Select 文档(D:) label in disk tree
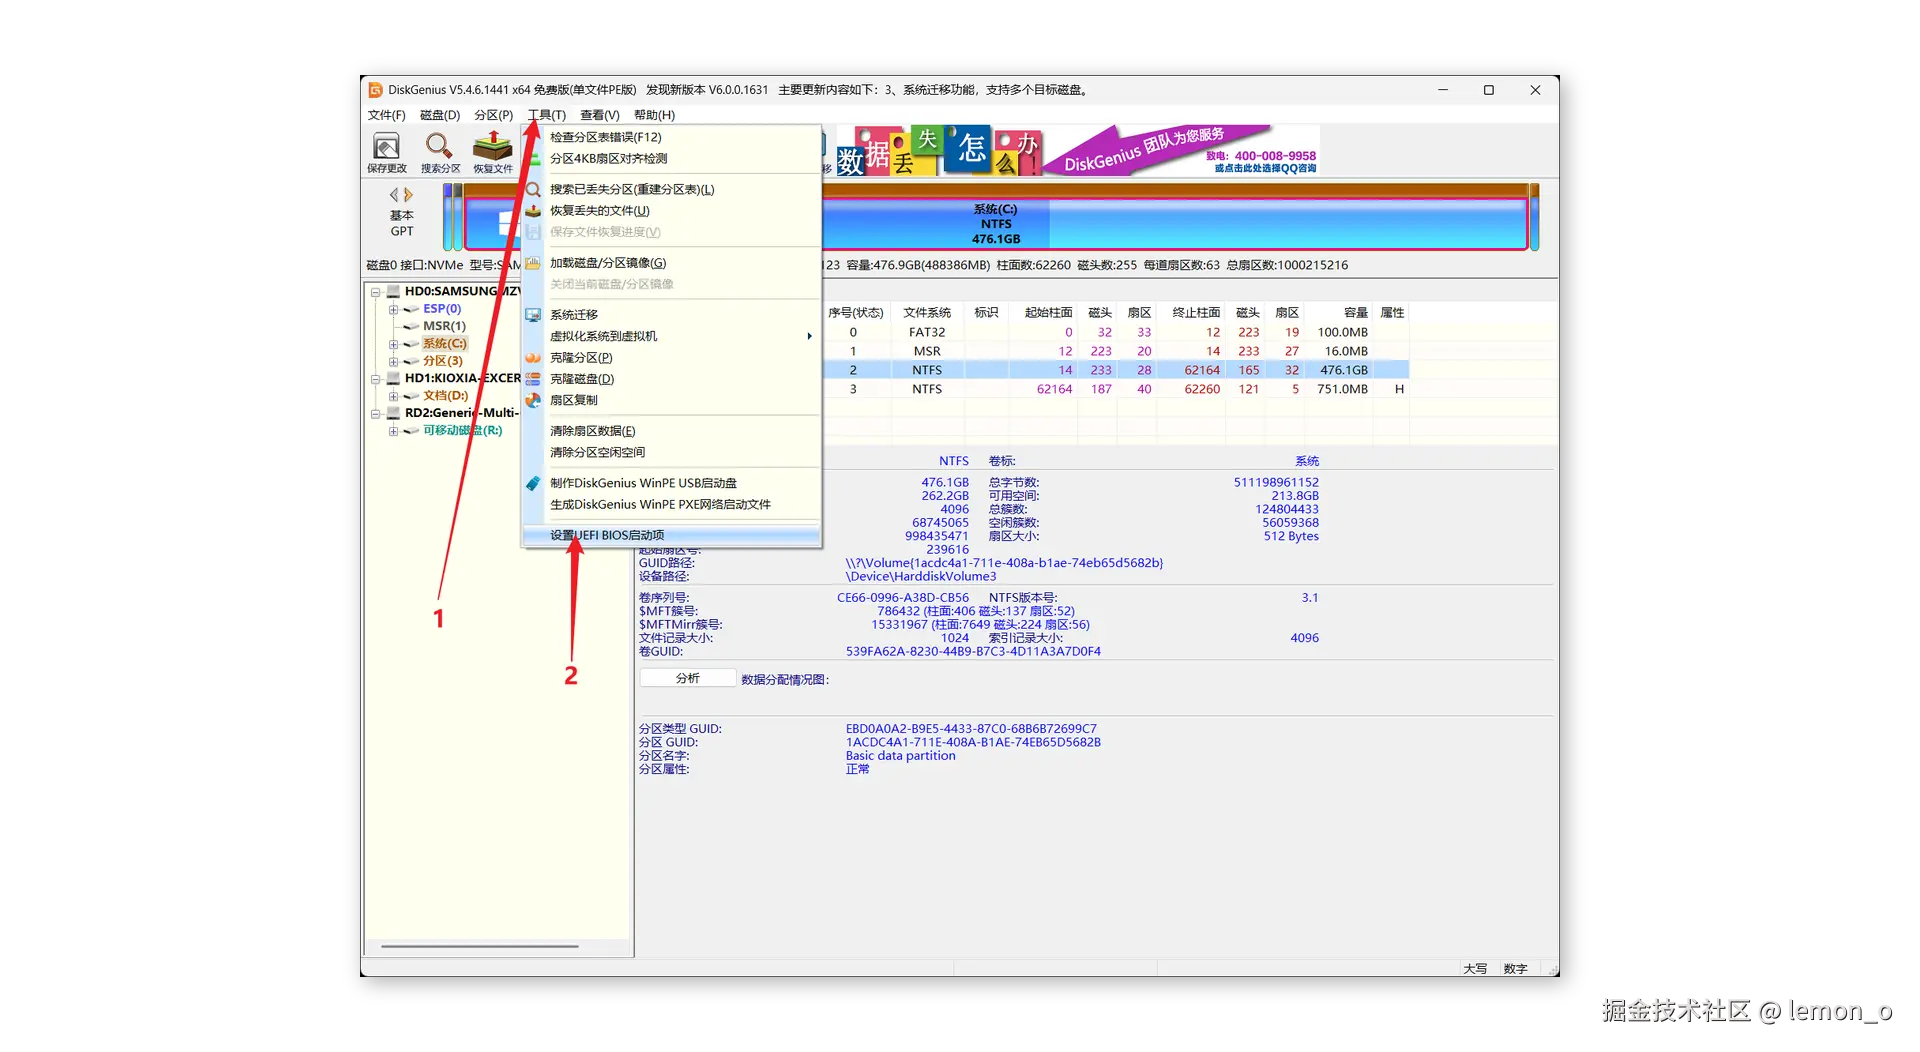 (x=445, y=396)
